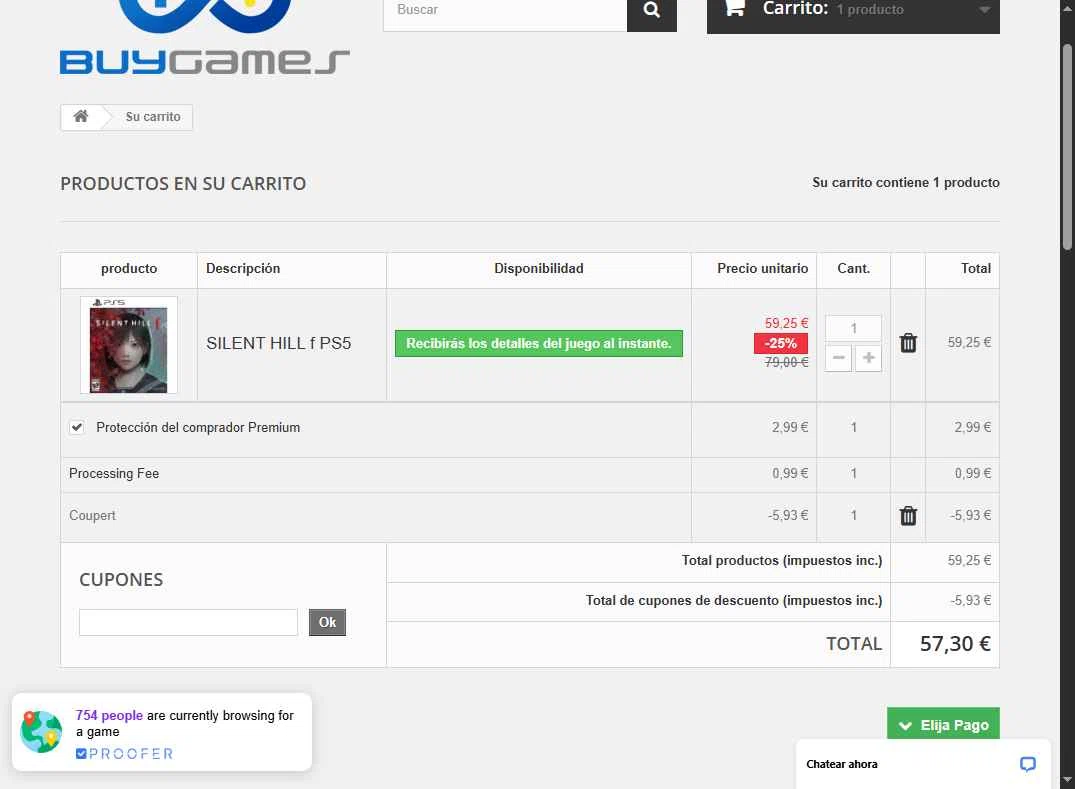Image resolution: width=1075 pixels, height=789 pixels.
Task: Click the Su carrito breadcrumb
Action: coord(153,117)
